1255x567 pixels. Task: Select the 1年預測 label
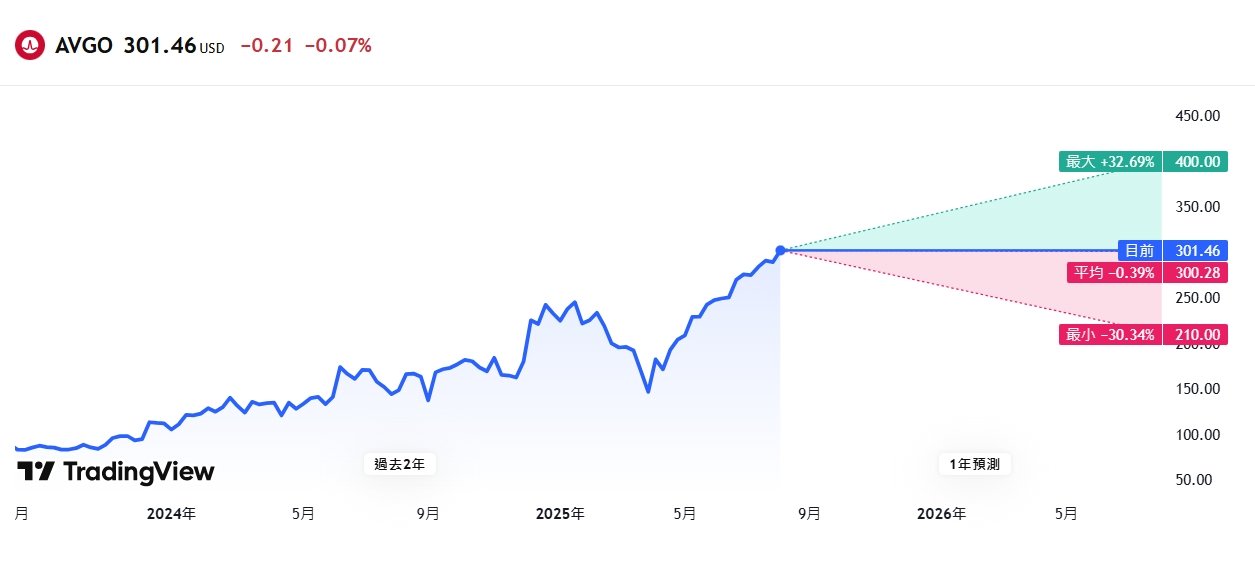[975, 464]
